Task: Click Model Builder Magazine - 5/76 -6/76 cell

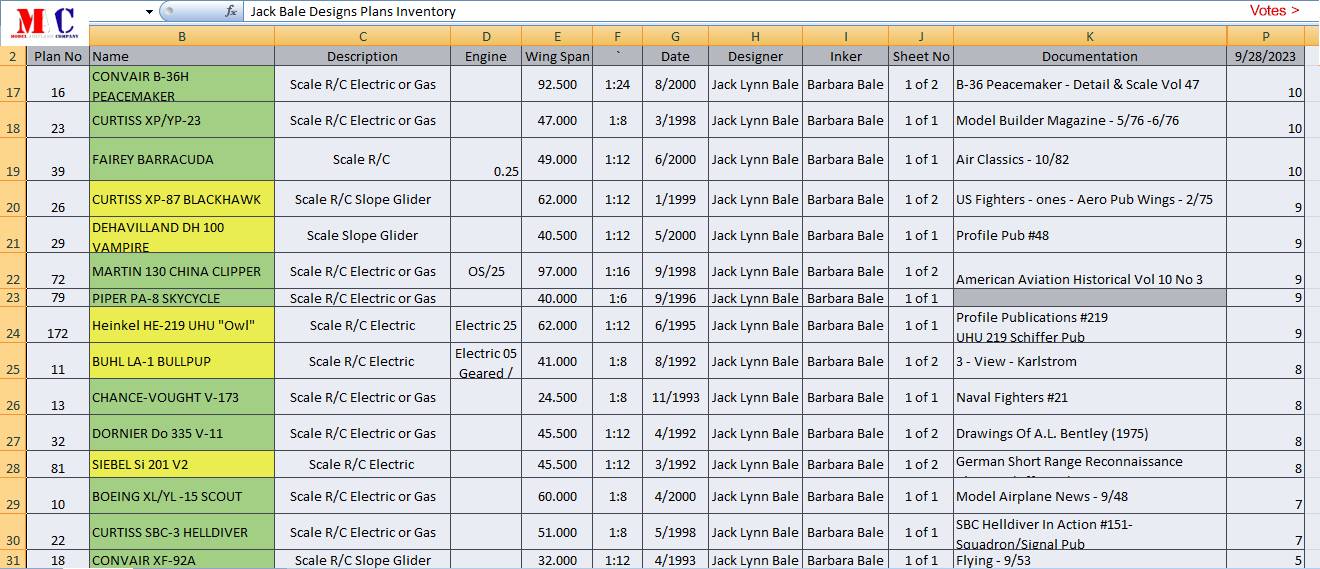Action: 1090,120
